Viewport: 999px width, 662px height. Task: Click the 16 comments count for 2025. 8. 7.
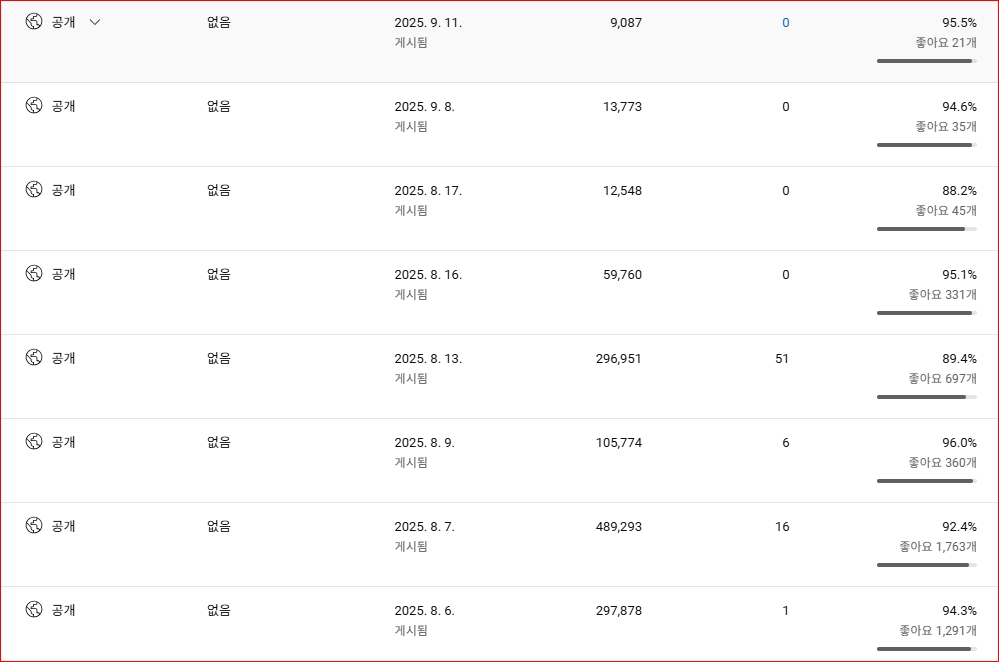[x=782, y=527]
